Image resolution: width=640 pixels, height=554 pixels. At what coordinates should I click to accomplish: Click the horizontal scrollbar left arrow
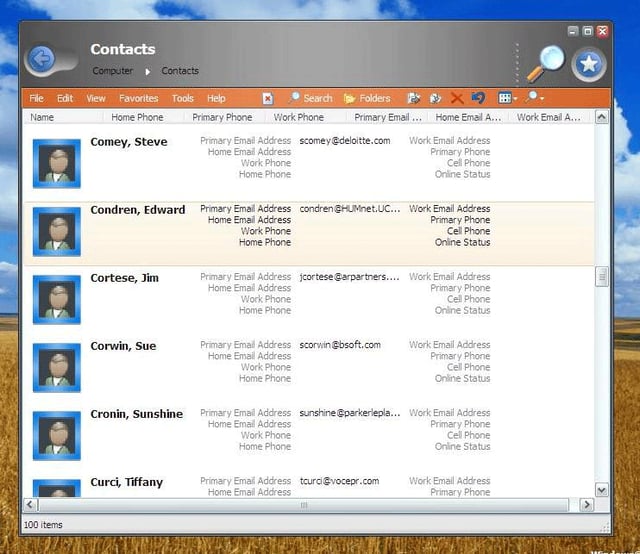[30, 505]
